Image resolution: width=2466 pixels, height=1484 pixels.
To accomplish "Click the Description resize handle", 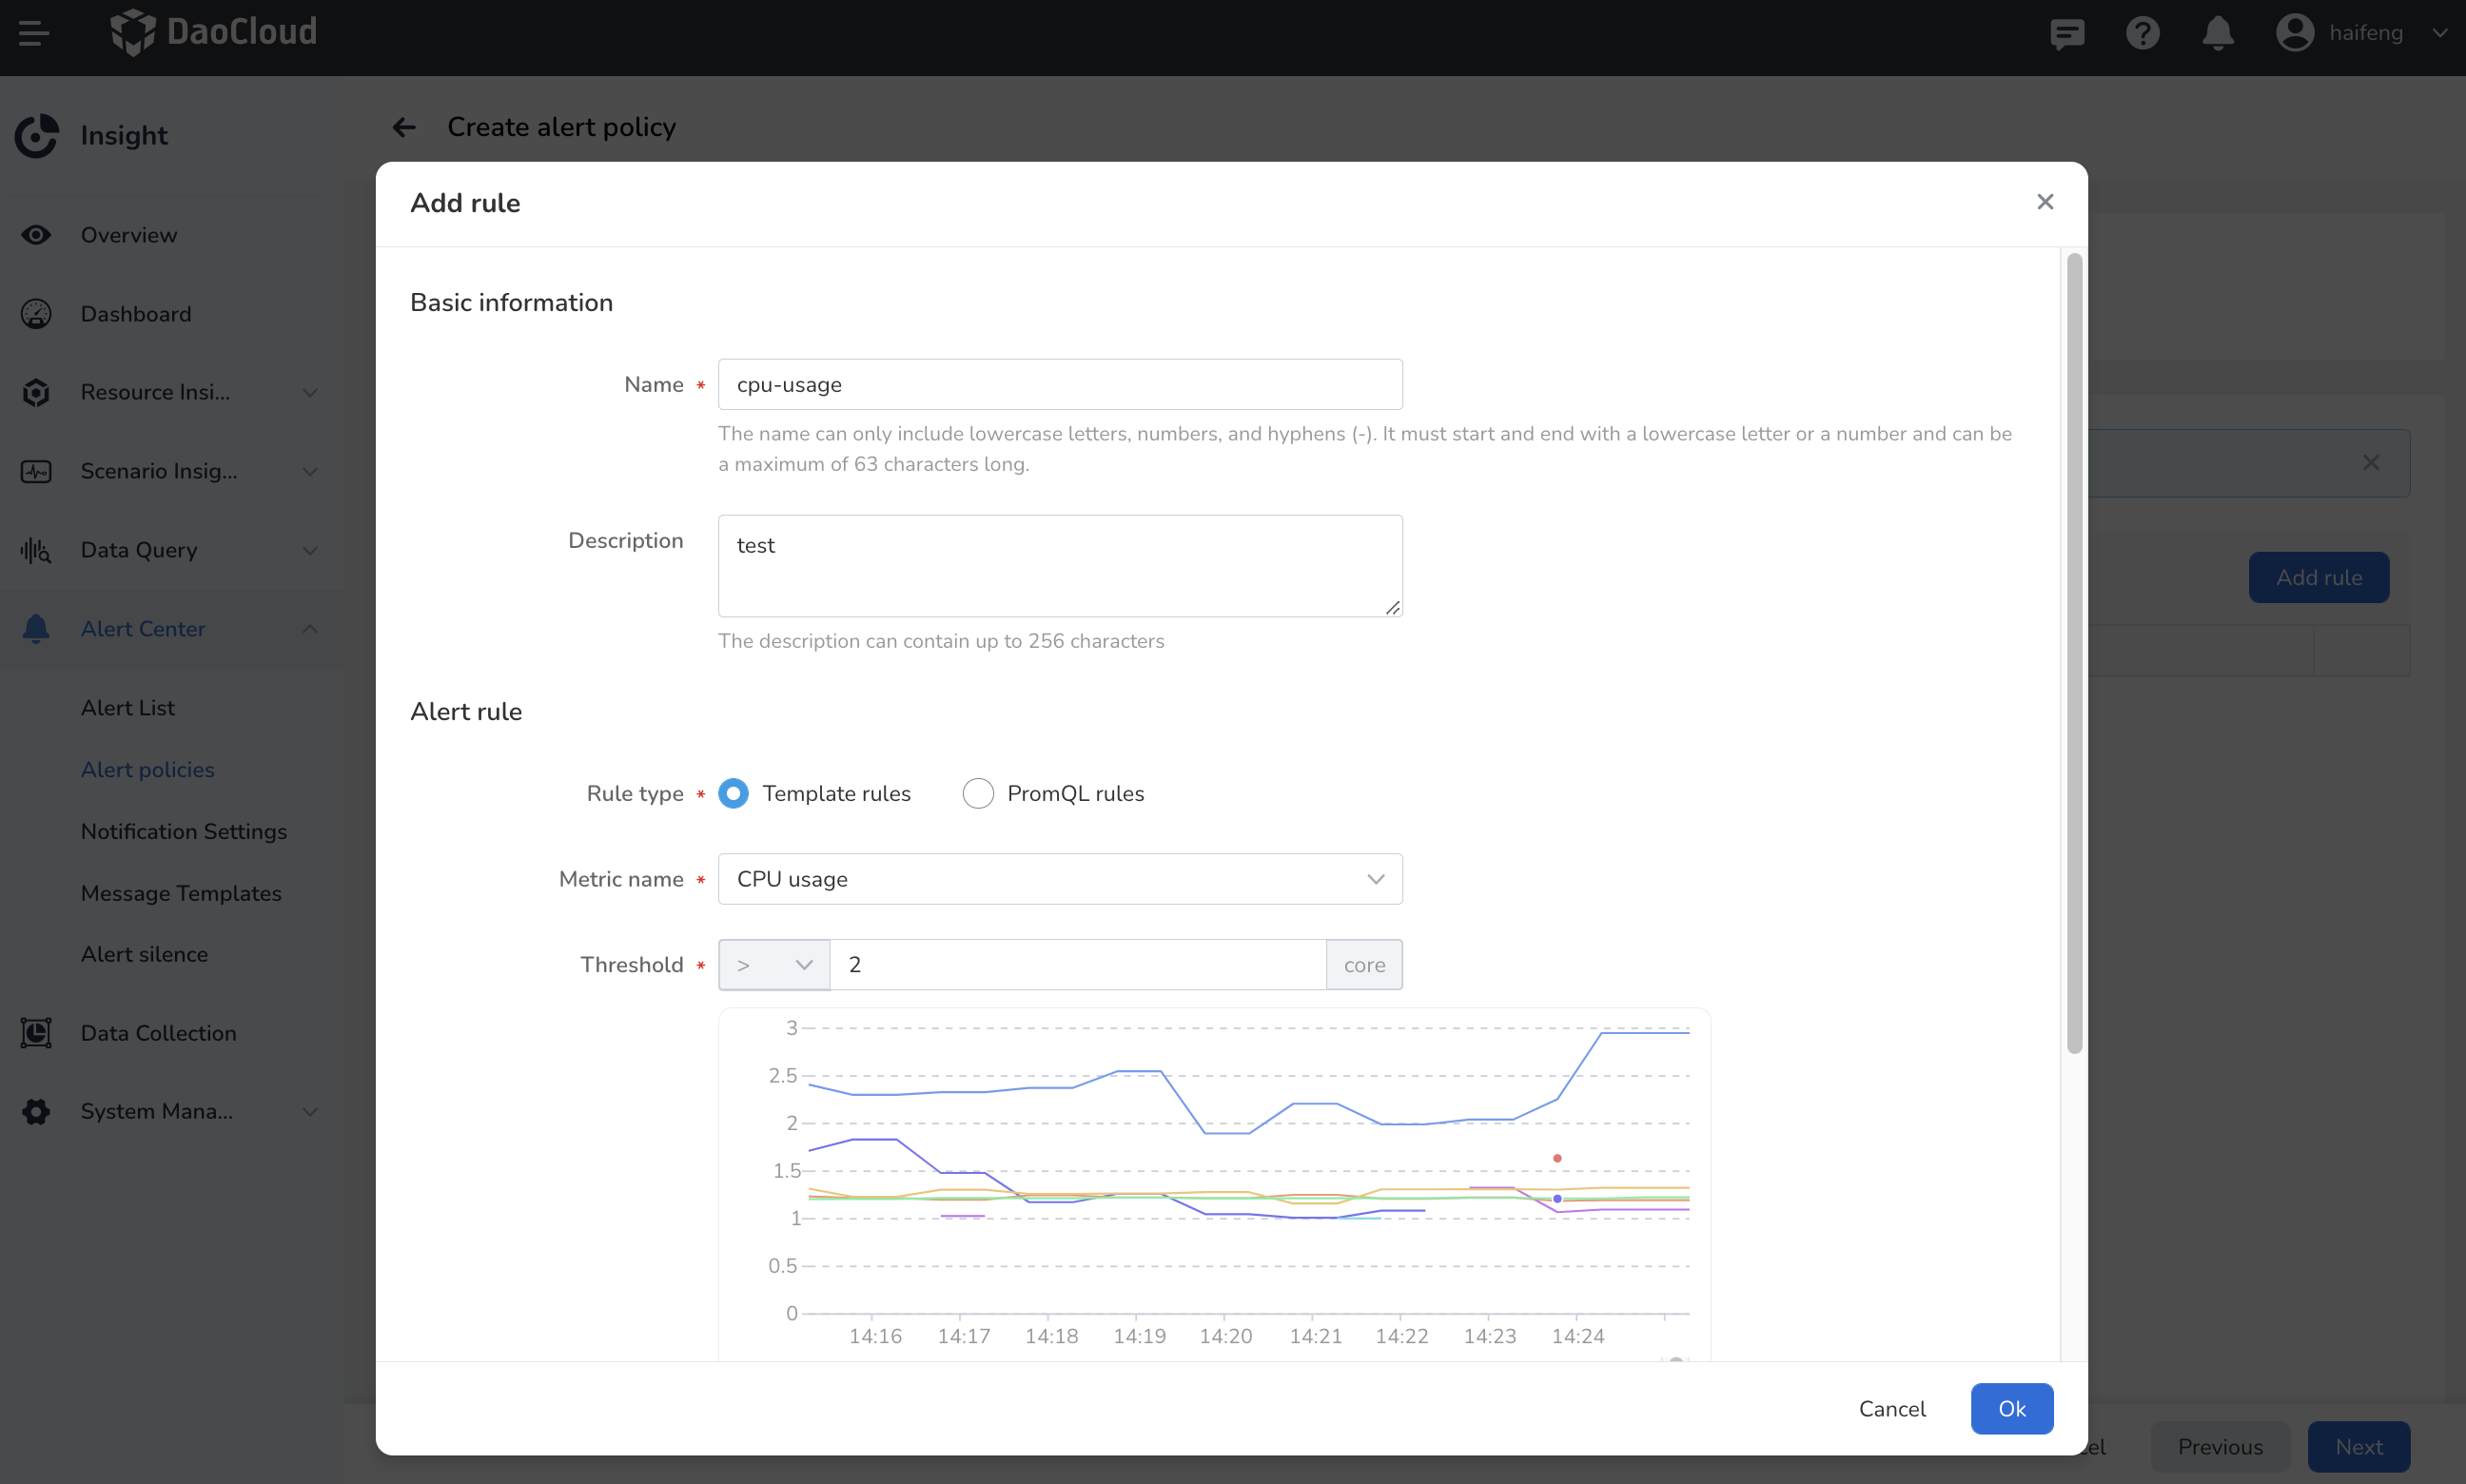I will coord(1391,607).
